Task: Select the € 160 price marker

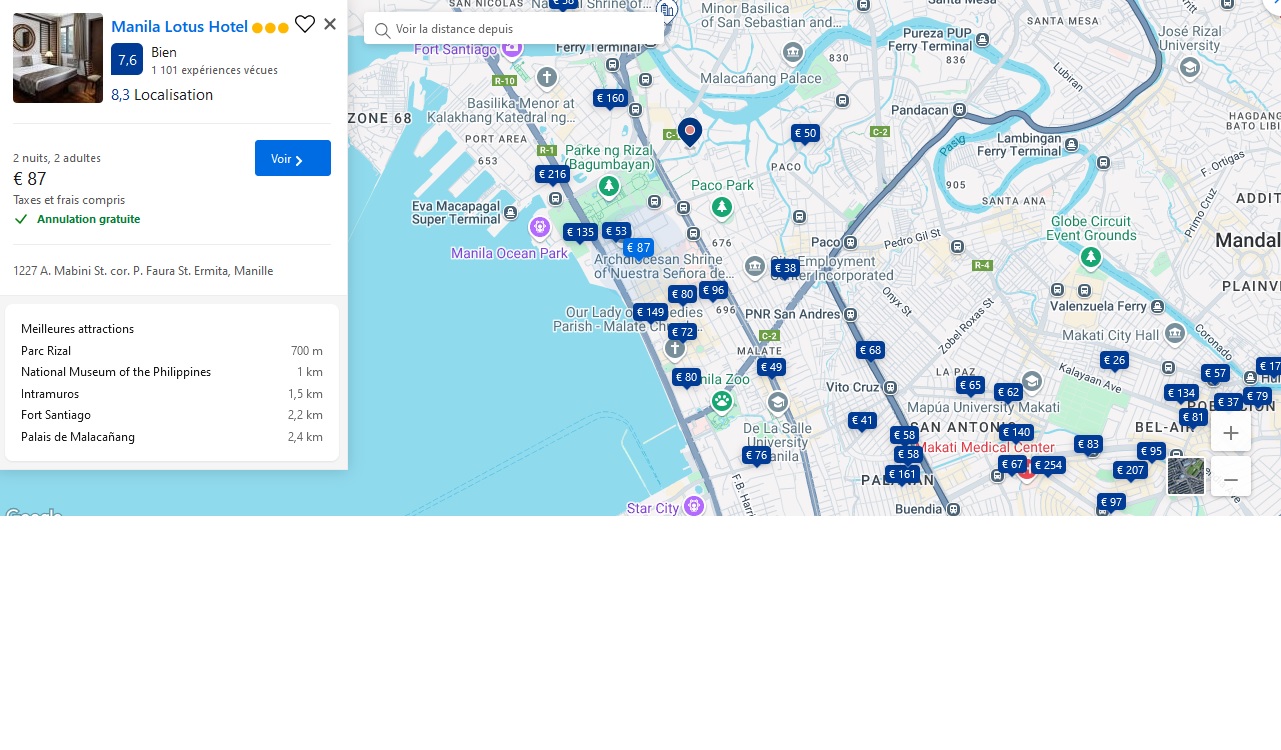Action: 610,98
